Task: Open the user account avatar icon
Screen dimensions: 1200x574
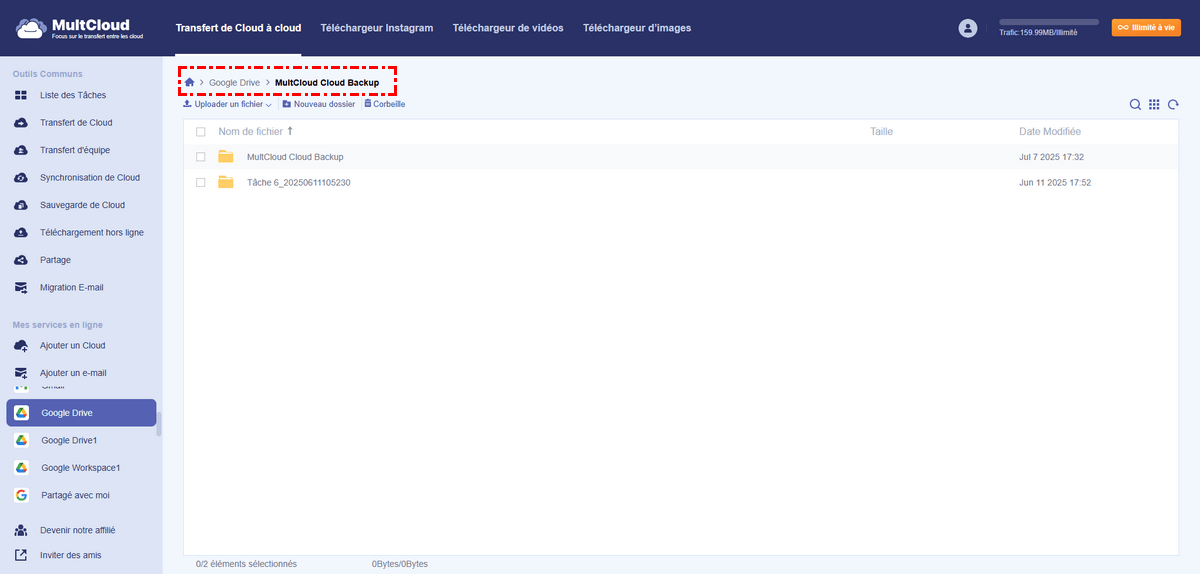Action: click(x=967, y=28)
